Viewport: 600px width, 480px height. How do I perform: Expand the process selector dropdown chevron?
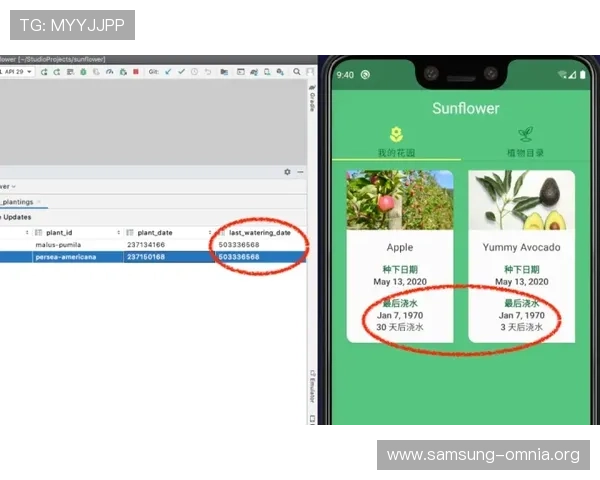pyautogui.click(x=14, y=186)
